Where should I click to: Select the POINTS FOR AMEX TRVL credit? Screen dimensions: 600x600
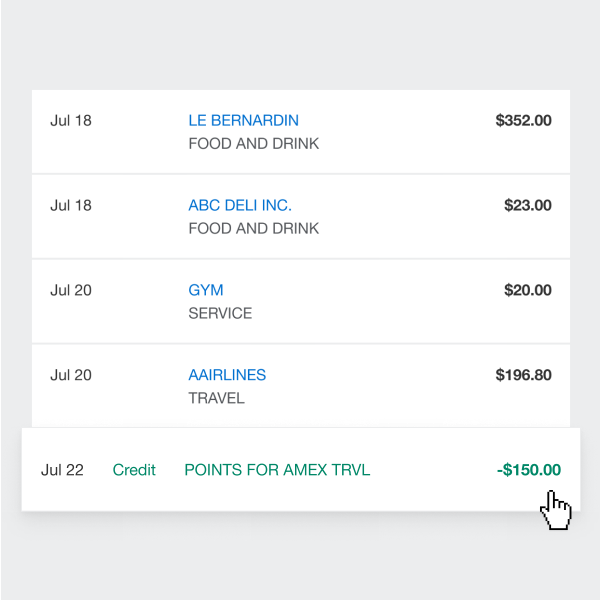point(277,470)
